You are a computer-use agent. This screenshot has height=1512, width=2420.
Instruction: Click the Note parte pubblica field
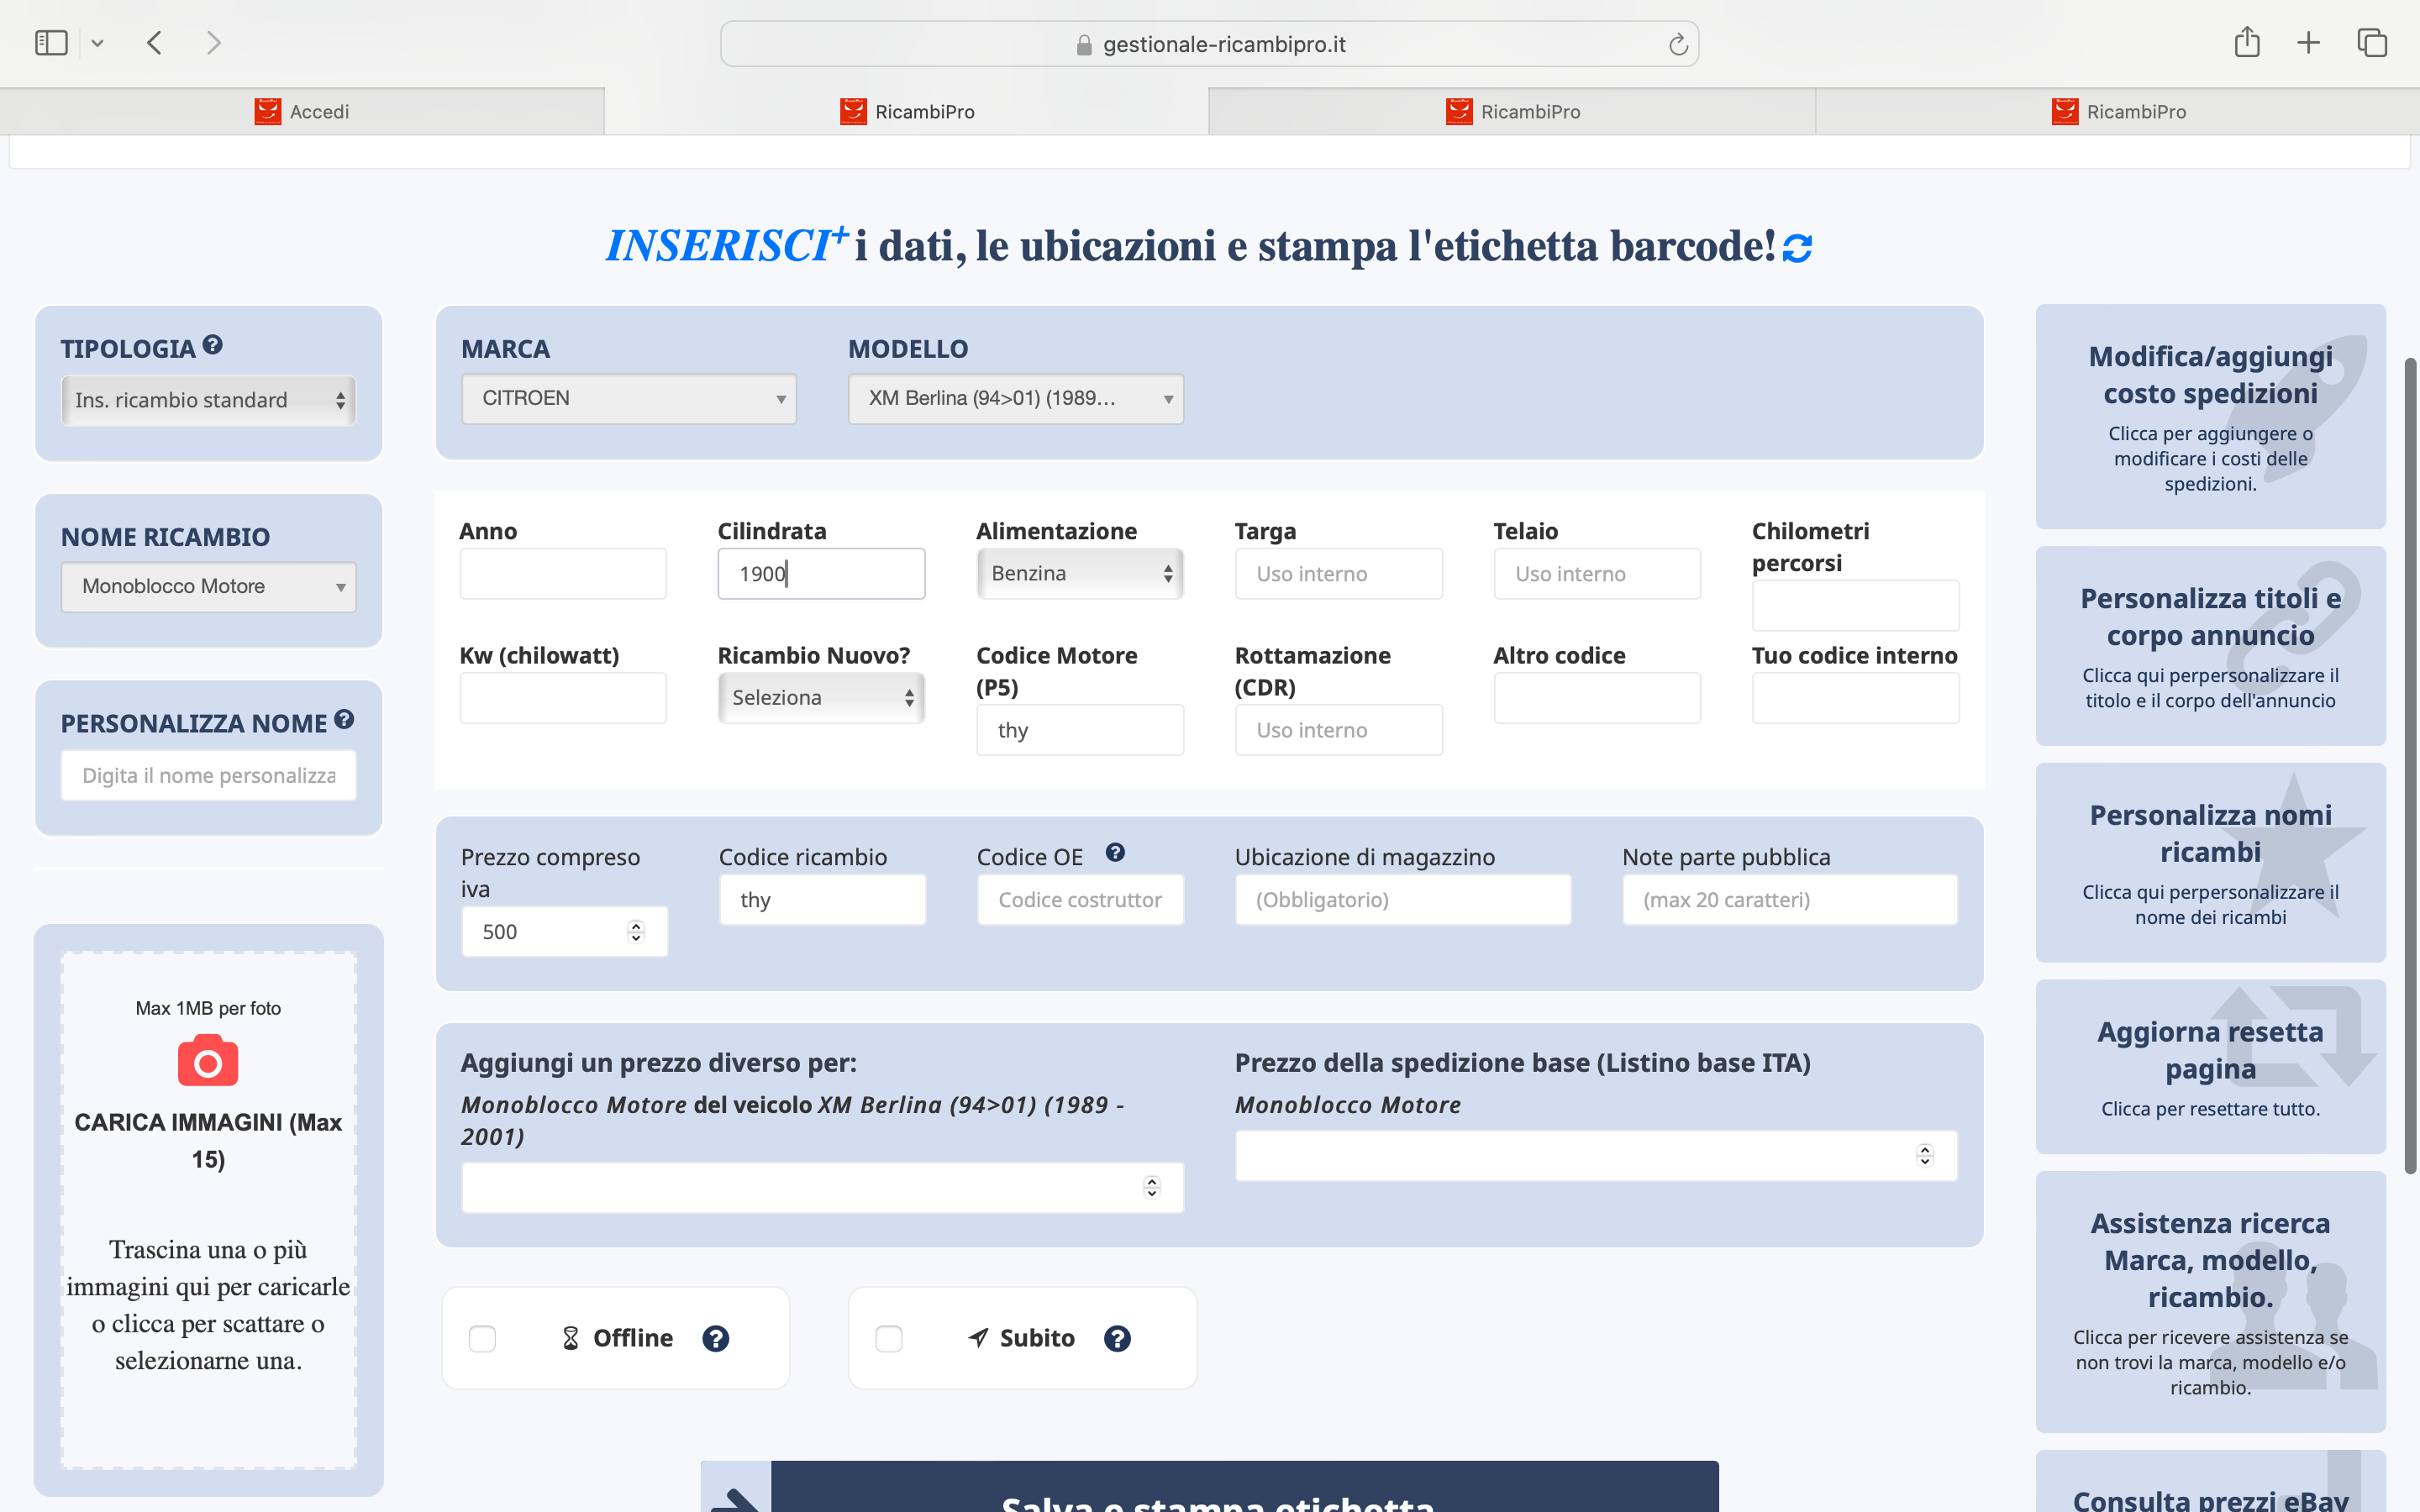pyautogui.click(x=1790, y=899)
